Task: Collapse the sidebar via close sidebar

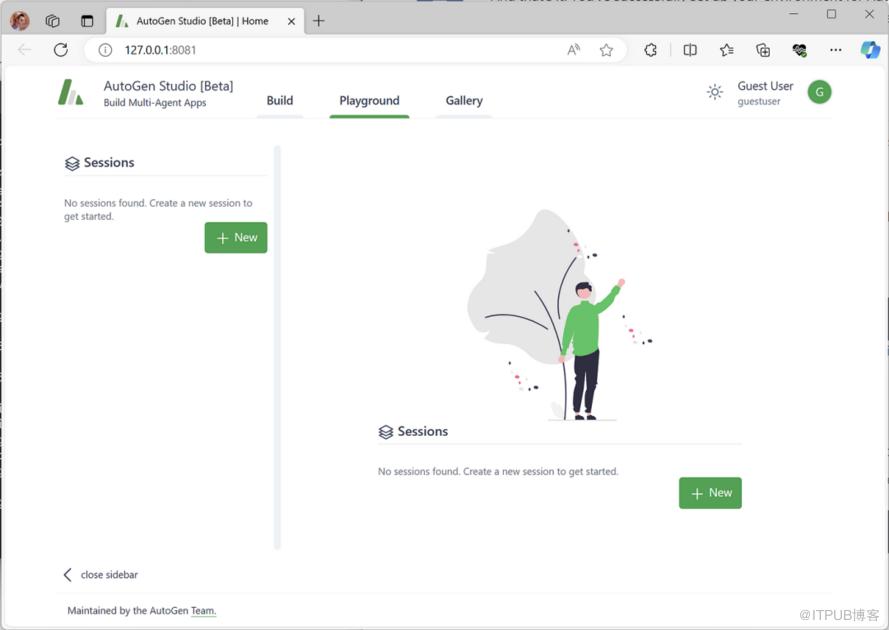Action: pyautogui.click(x=100, y=575)
